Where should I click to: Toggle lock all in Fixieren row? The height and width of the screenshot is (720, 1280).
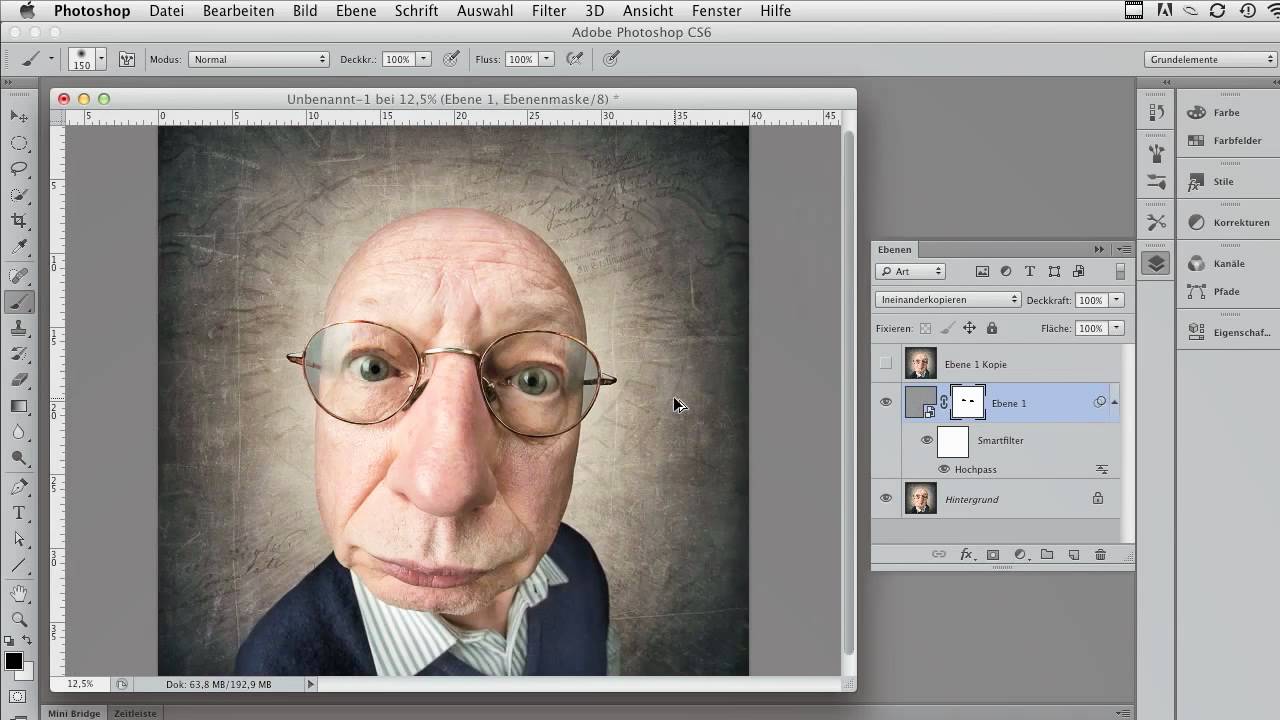992,328
